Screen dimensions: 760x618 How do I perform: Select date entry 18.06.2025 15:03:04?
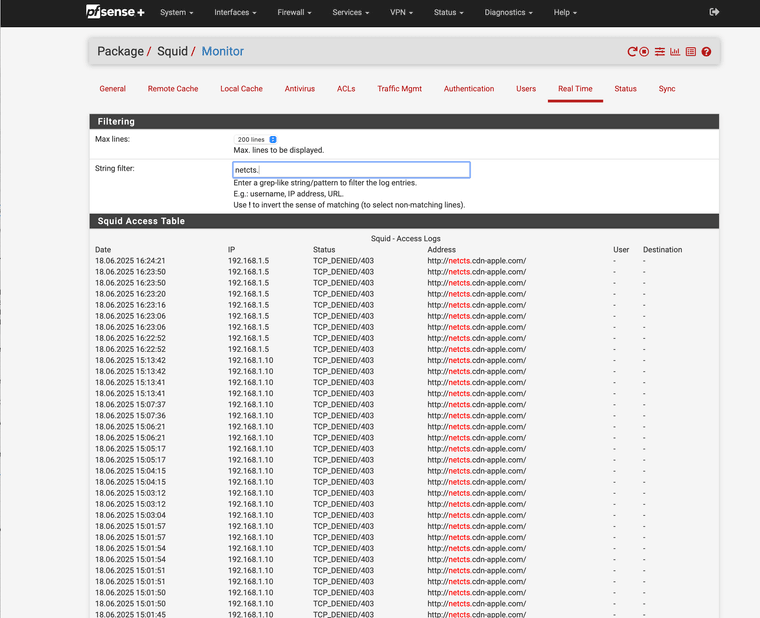click(130, 515)
